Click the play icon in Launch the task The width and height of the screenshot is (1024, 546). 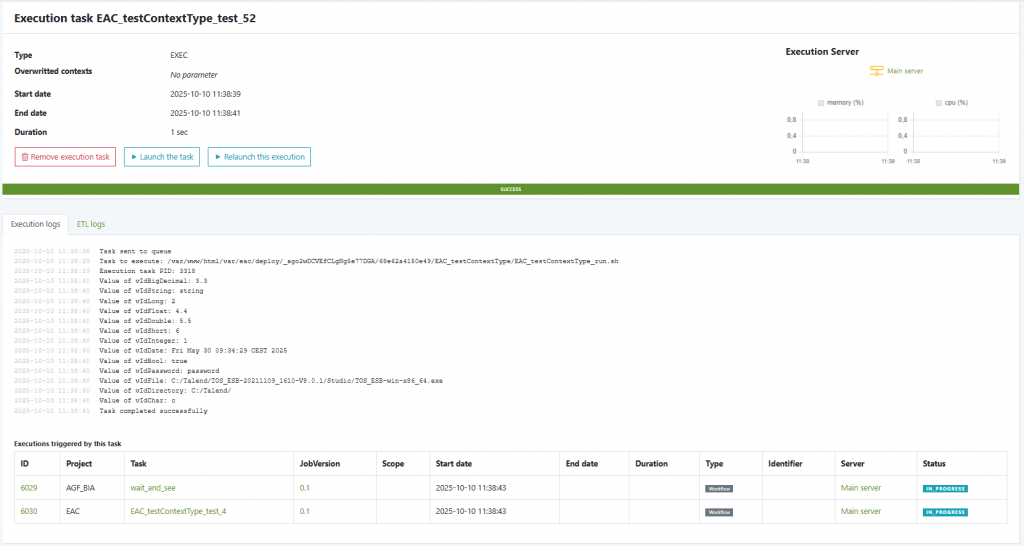click(134, 157)
